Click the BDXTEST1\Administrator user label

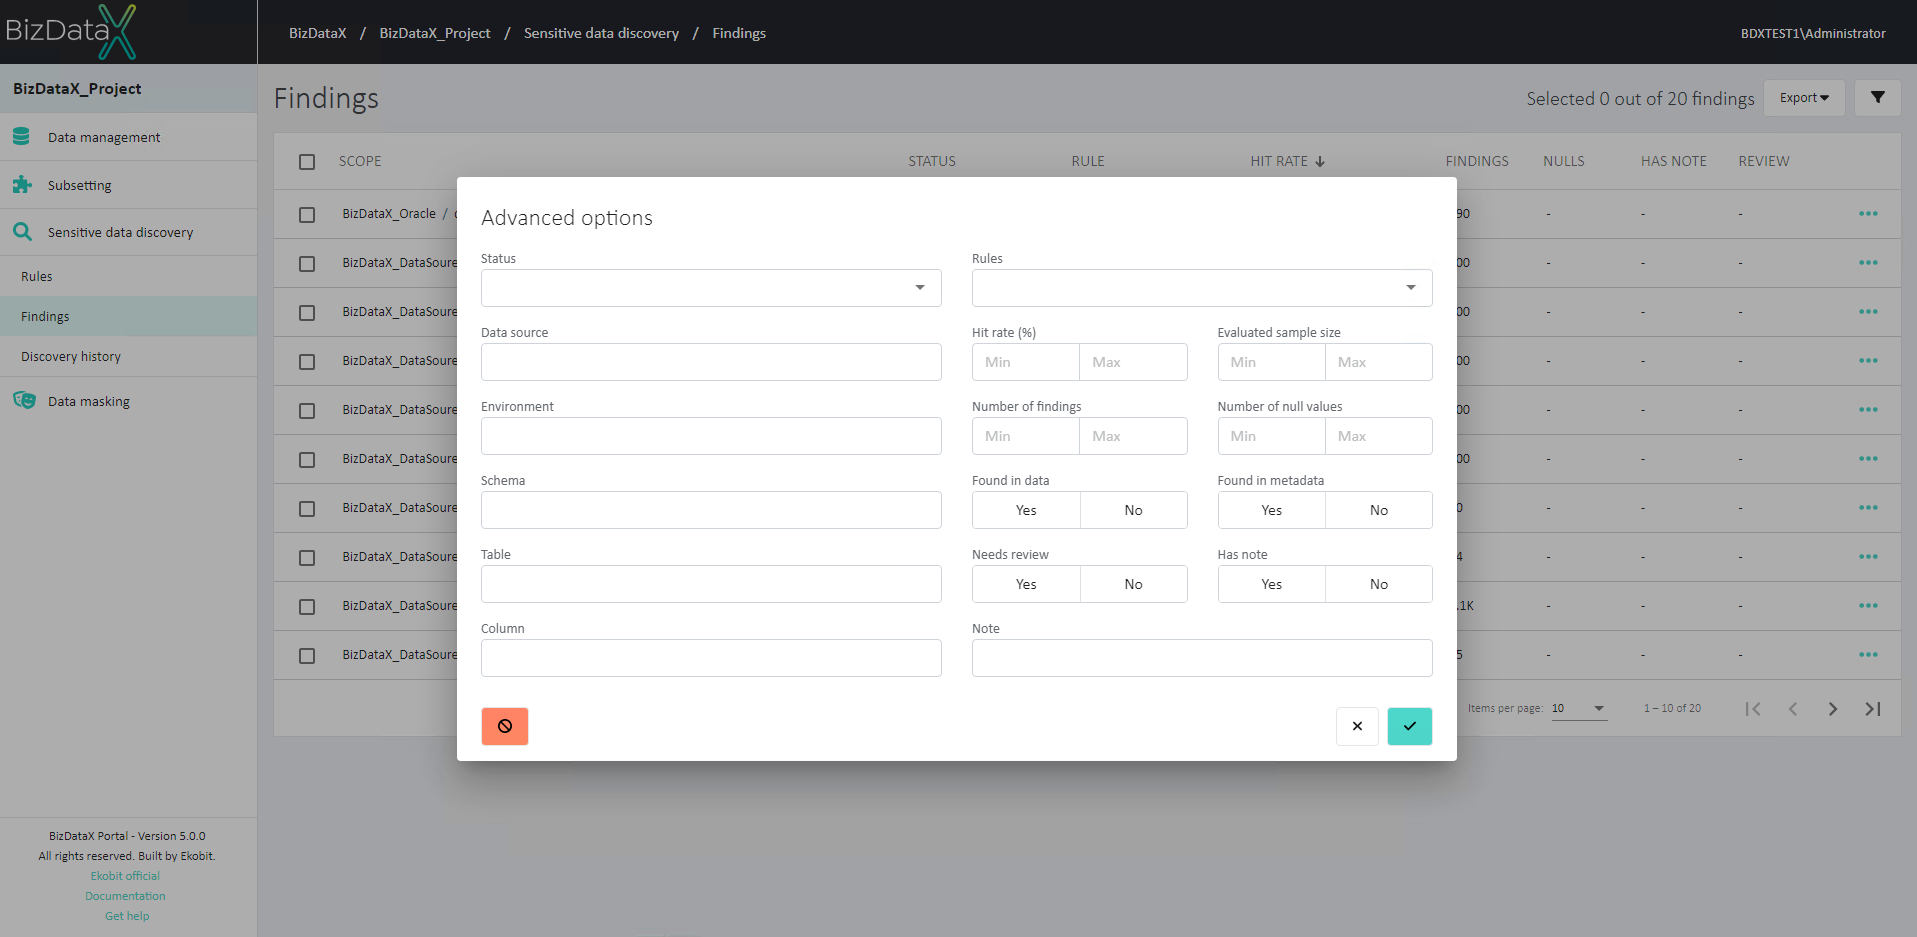click(x=1813, y=33)
